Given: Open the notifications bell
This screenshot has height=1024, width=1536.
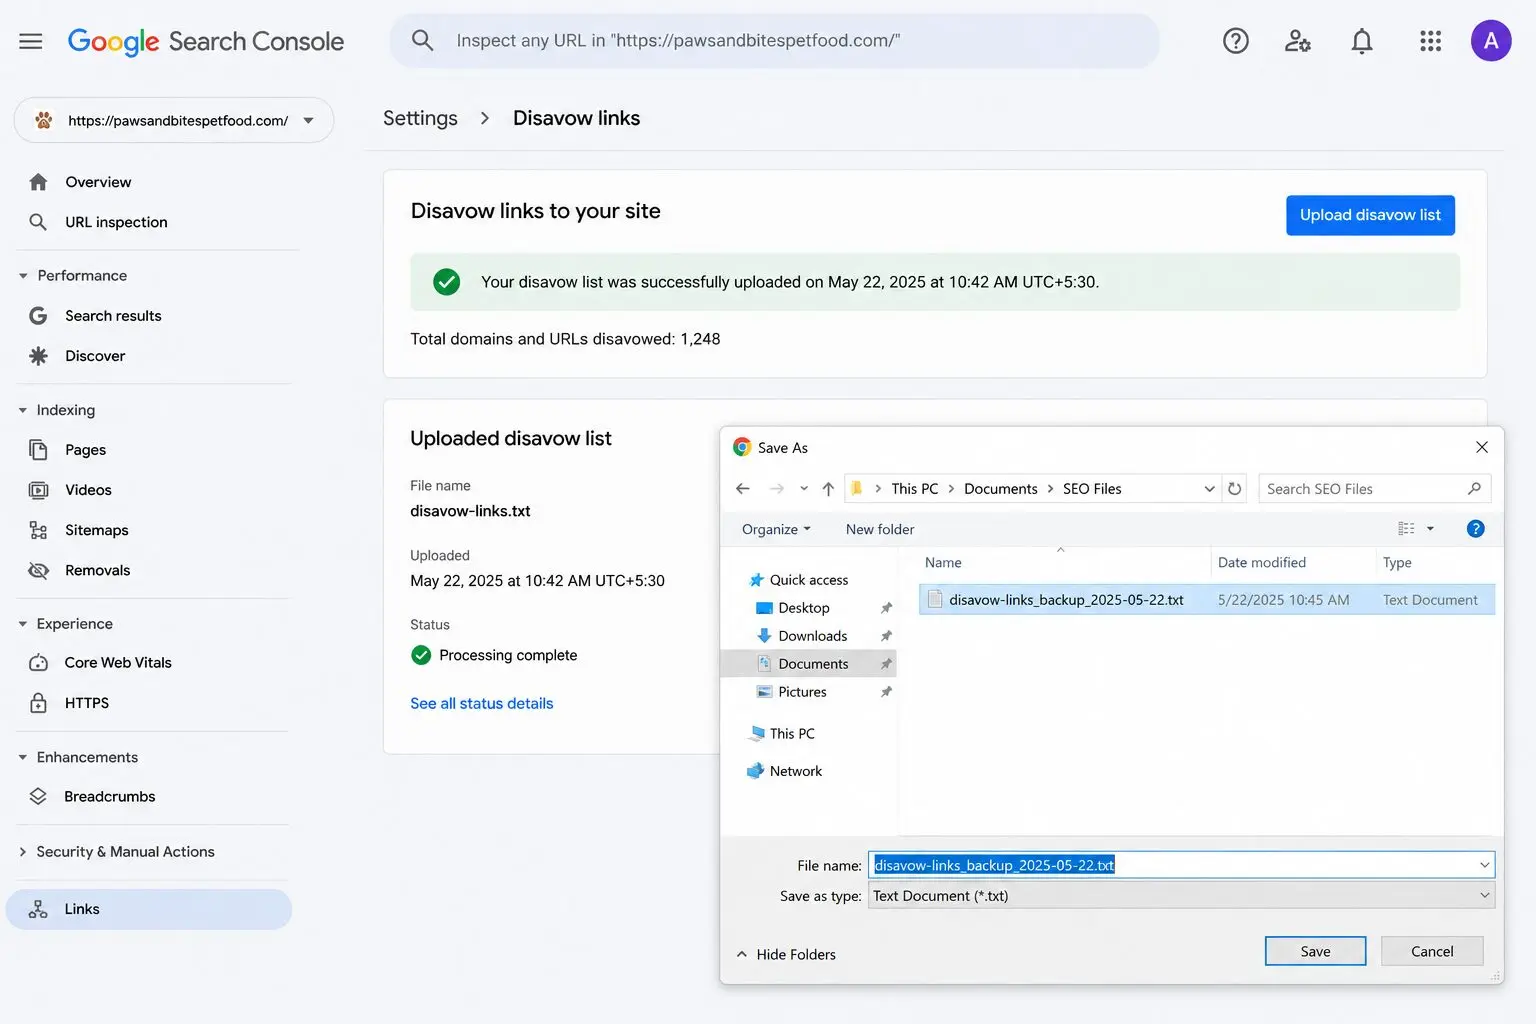Looking at the screenshot, I should coord(1362,41).
